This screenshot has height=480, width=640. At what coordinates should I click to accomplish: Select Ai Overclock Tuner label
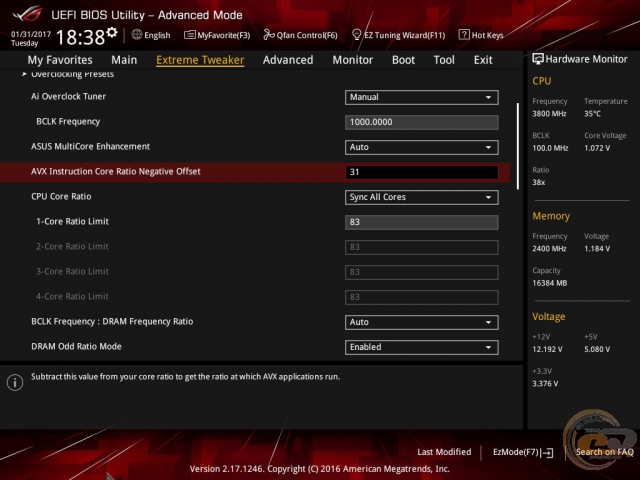point(69,96)
